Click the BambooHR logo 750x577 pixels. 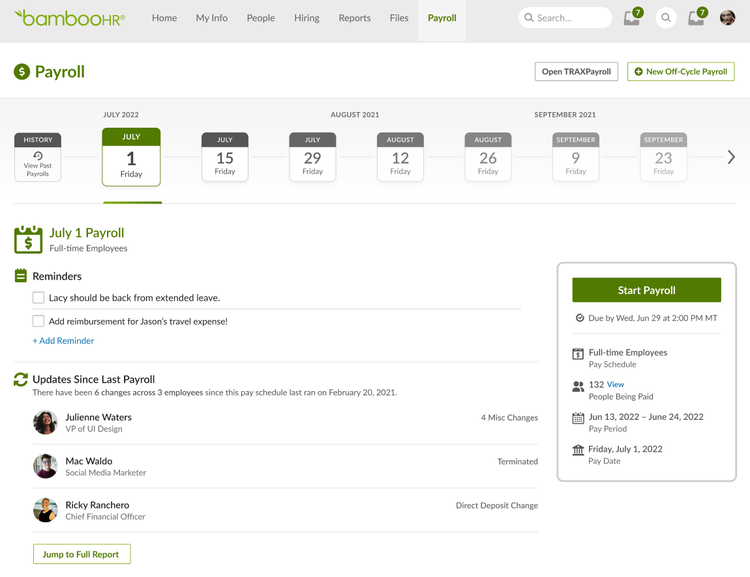[x=70, y=18]
